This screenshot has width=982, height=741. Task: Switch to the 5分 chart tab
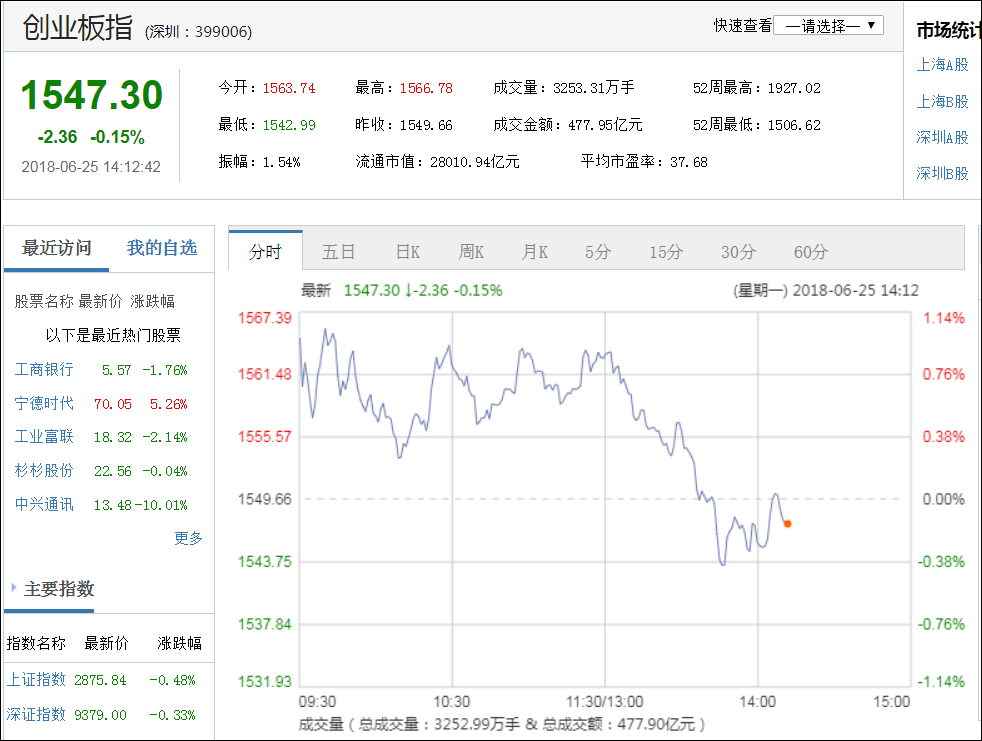(598, 252)
